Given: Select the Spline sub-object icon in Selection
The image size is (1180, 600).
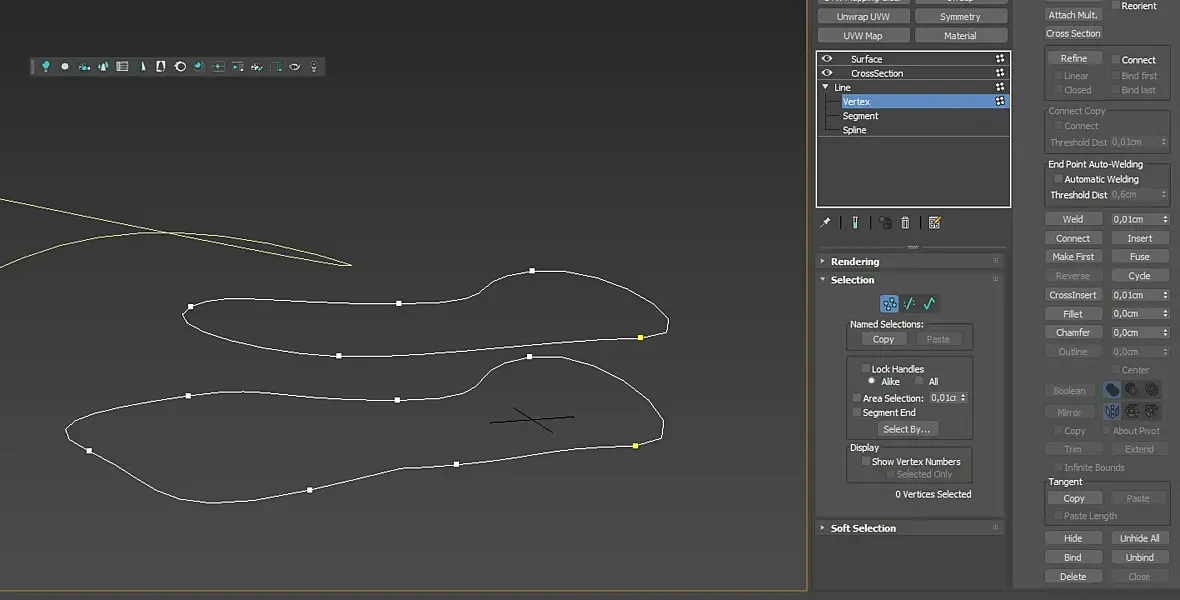Looking at the screenshot, I should [929, 303].
